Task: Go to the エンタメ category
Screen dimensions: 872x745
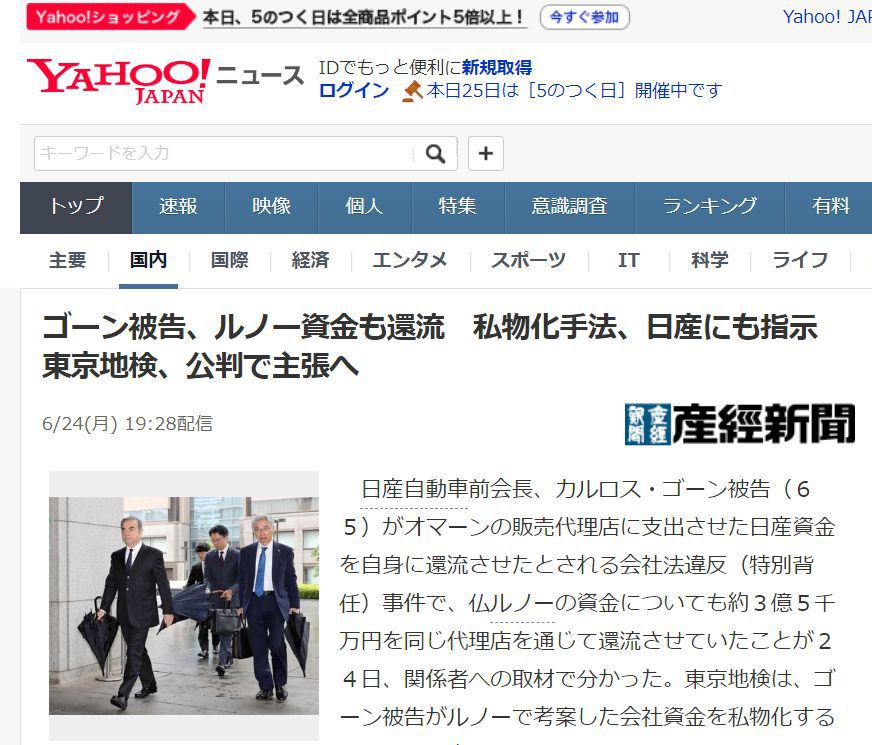Action: [410, 260]
